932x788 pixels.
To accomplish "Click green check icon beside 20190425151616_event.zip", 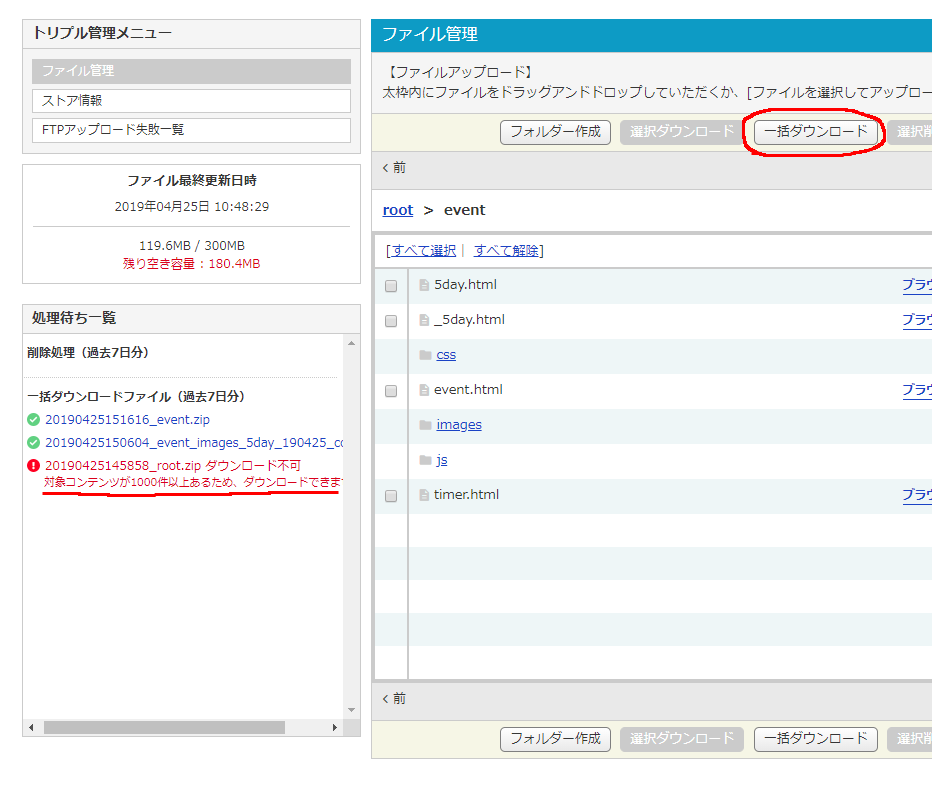I will [x=33, y=420].
